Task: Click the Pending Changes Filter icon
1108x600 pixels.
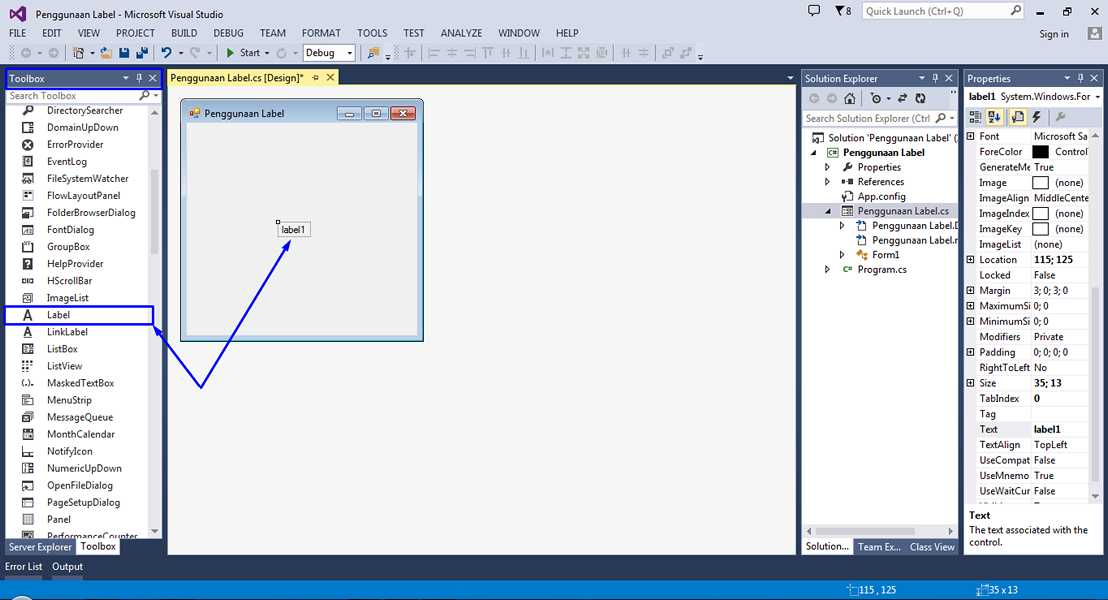Action: pyautogui.click(x=876, y=98)
